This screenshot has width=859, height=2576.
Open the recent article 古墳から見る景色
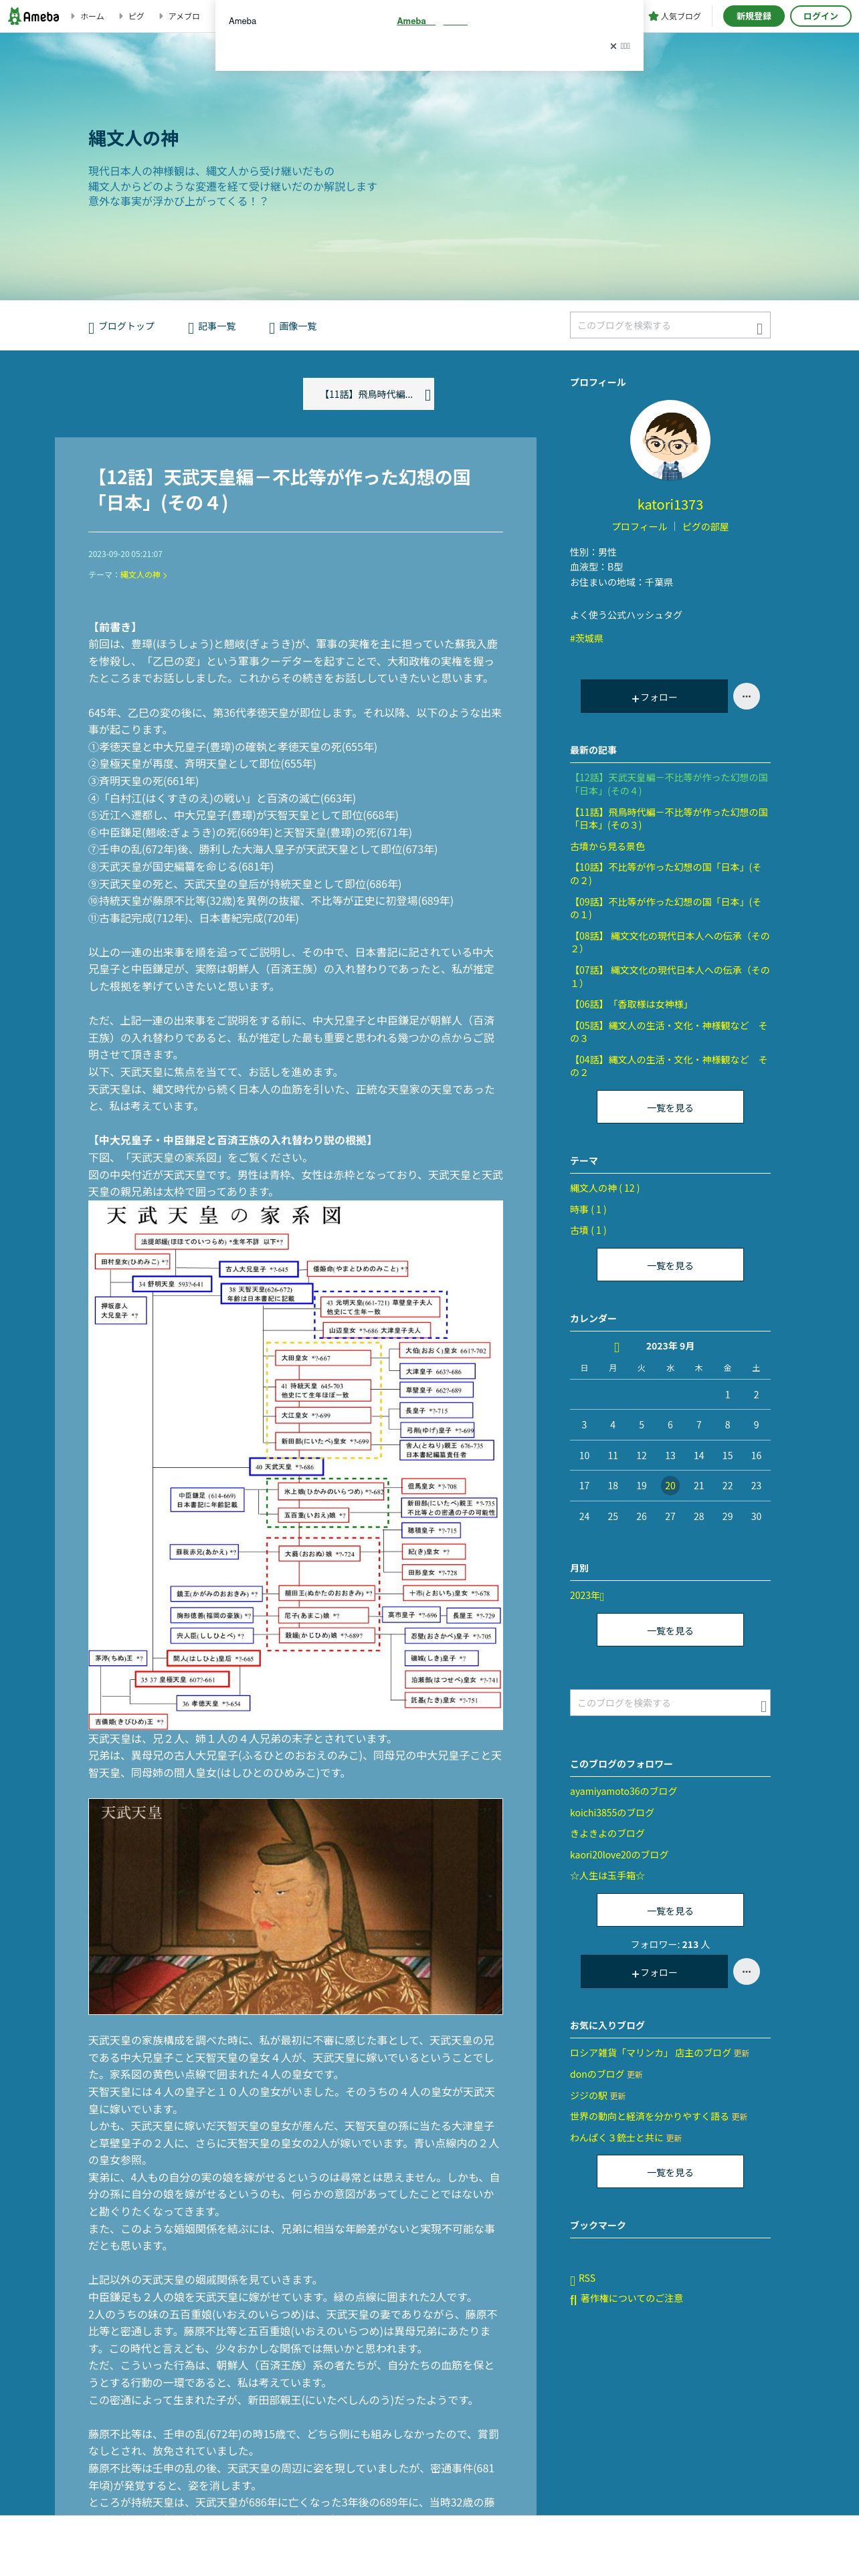[607, 846]
